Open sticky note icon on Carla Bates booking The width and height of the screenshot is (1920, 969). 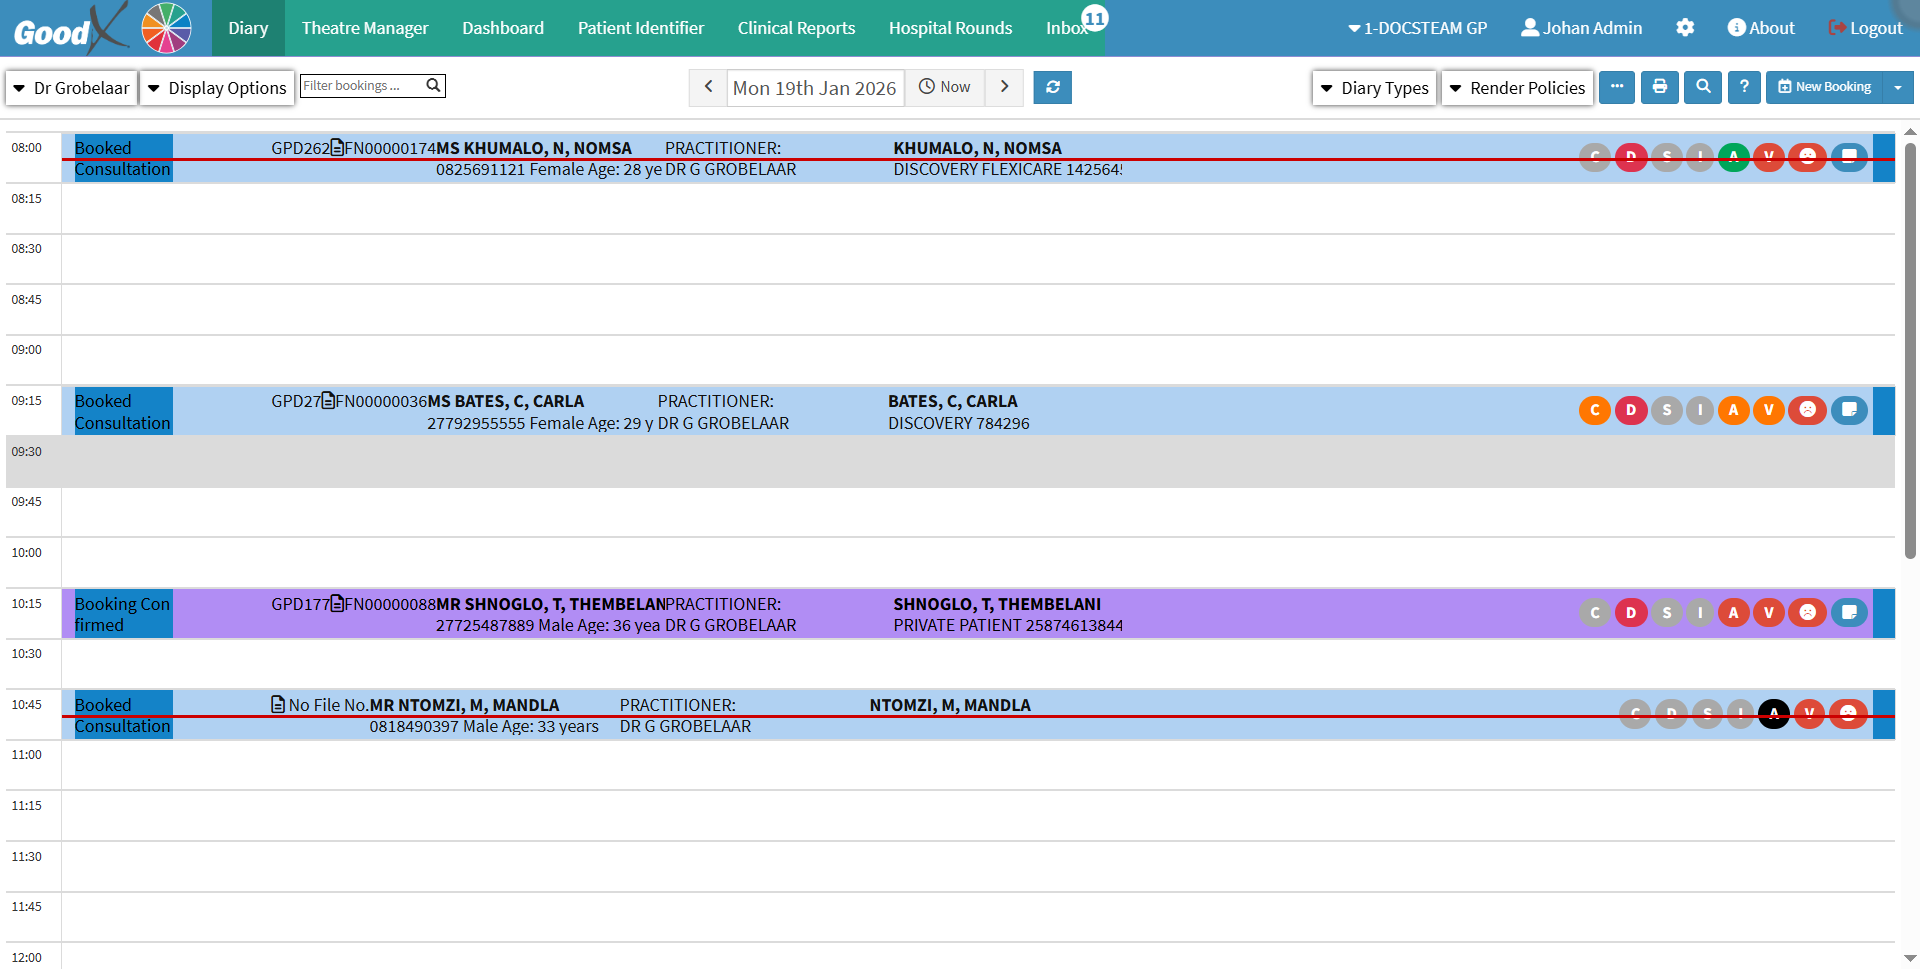tap(1848, 410)
